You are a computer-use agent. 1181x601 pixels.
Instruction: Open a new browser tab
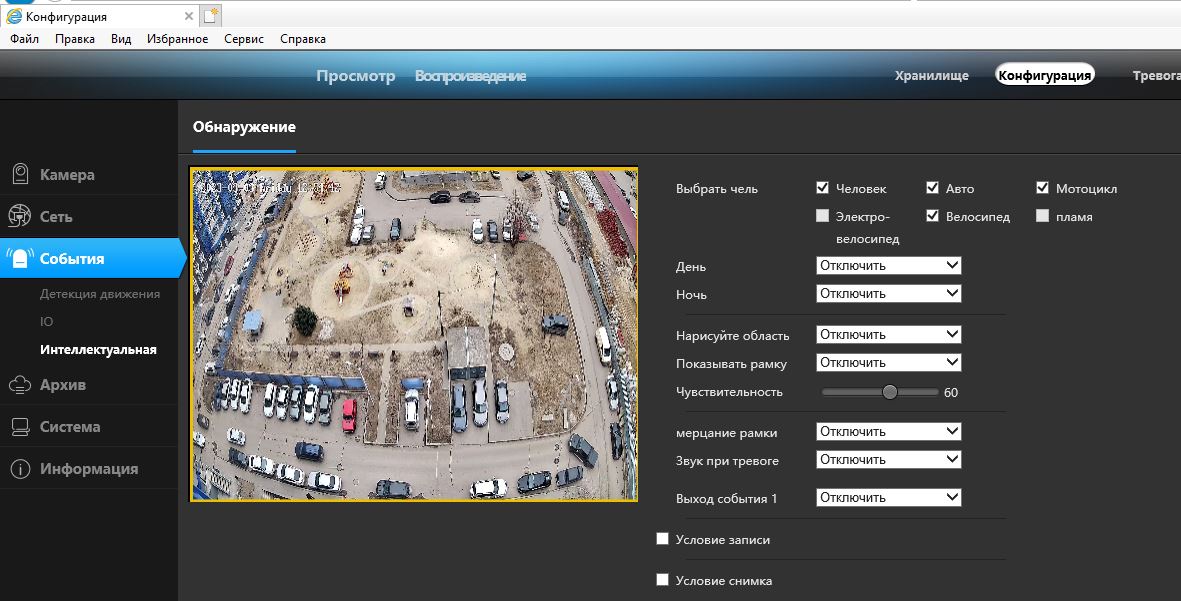[x=210, y=16]
